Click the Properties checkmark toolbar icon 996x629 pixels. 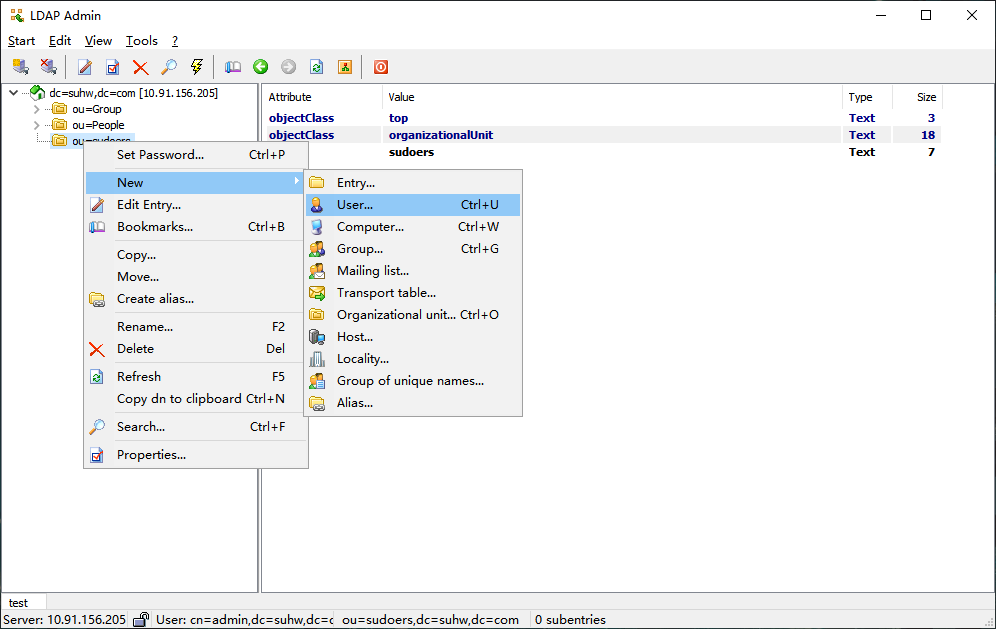pos(112,67)
